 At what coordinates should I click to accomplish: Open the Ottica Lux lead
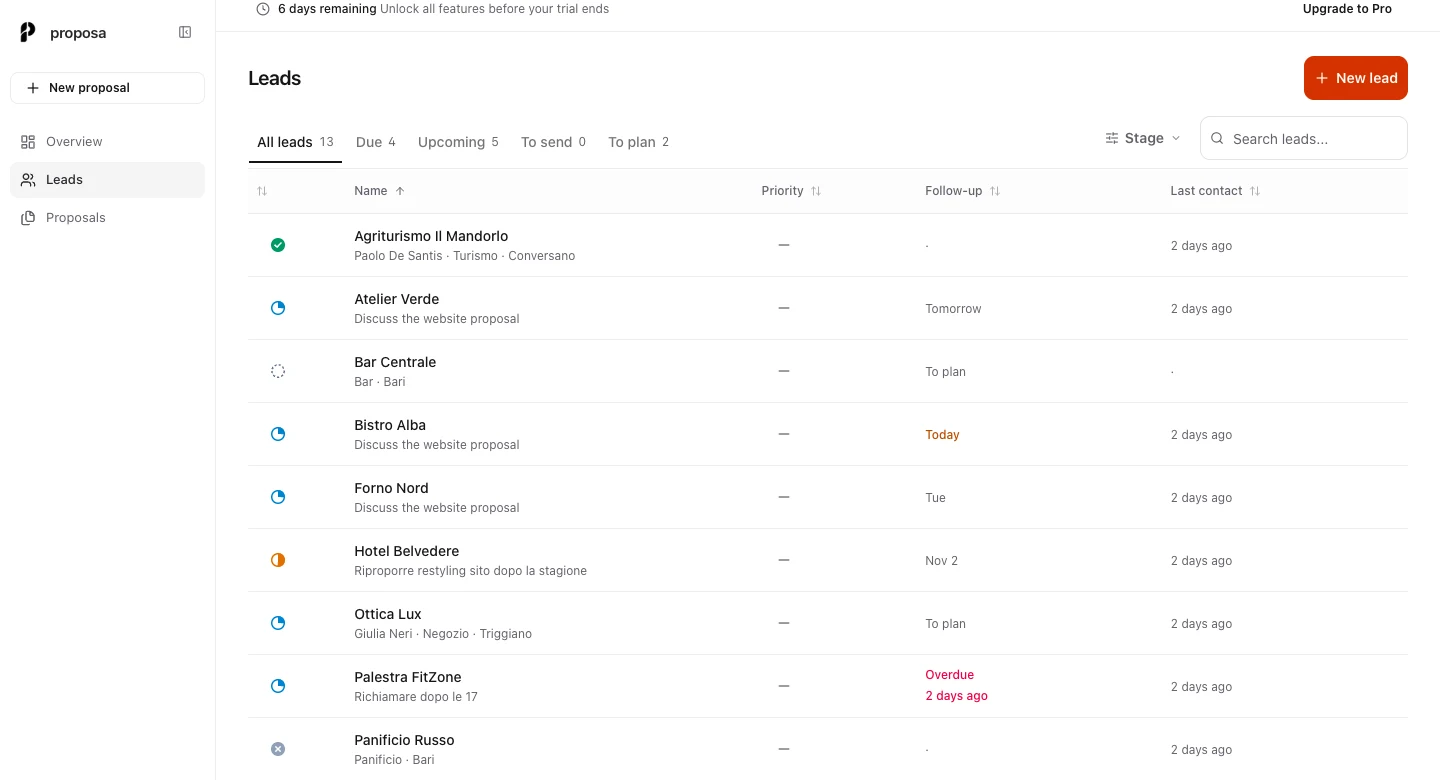828,623
